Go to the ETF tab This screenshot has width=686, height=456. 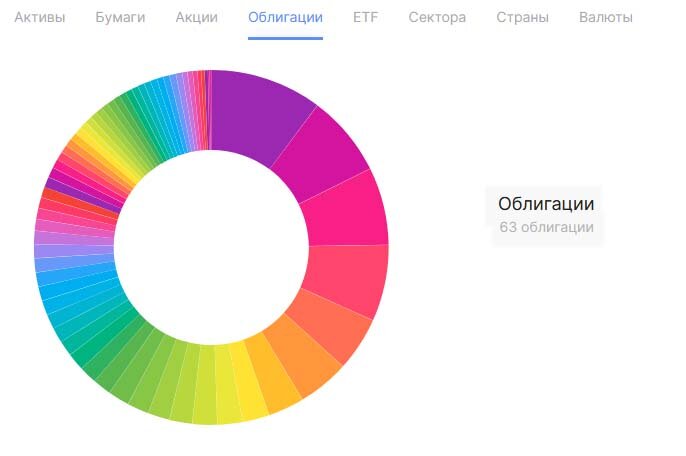[x=365, y=18]
